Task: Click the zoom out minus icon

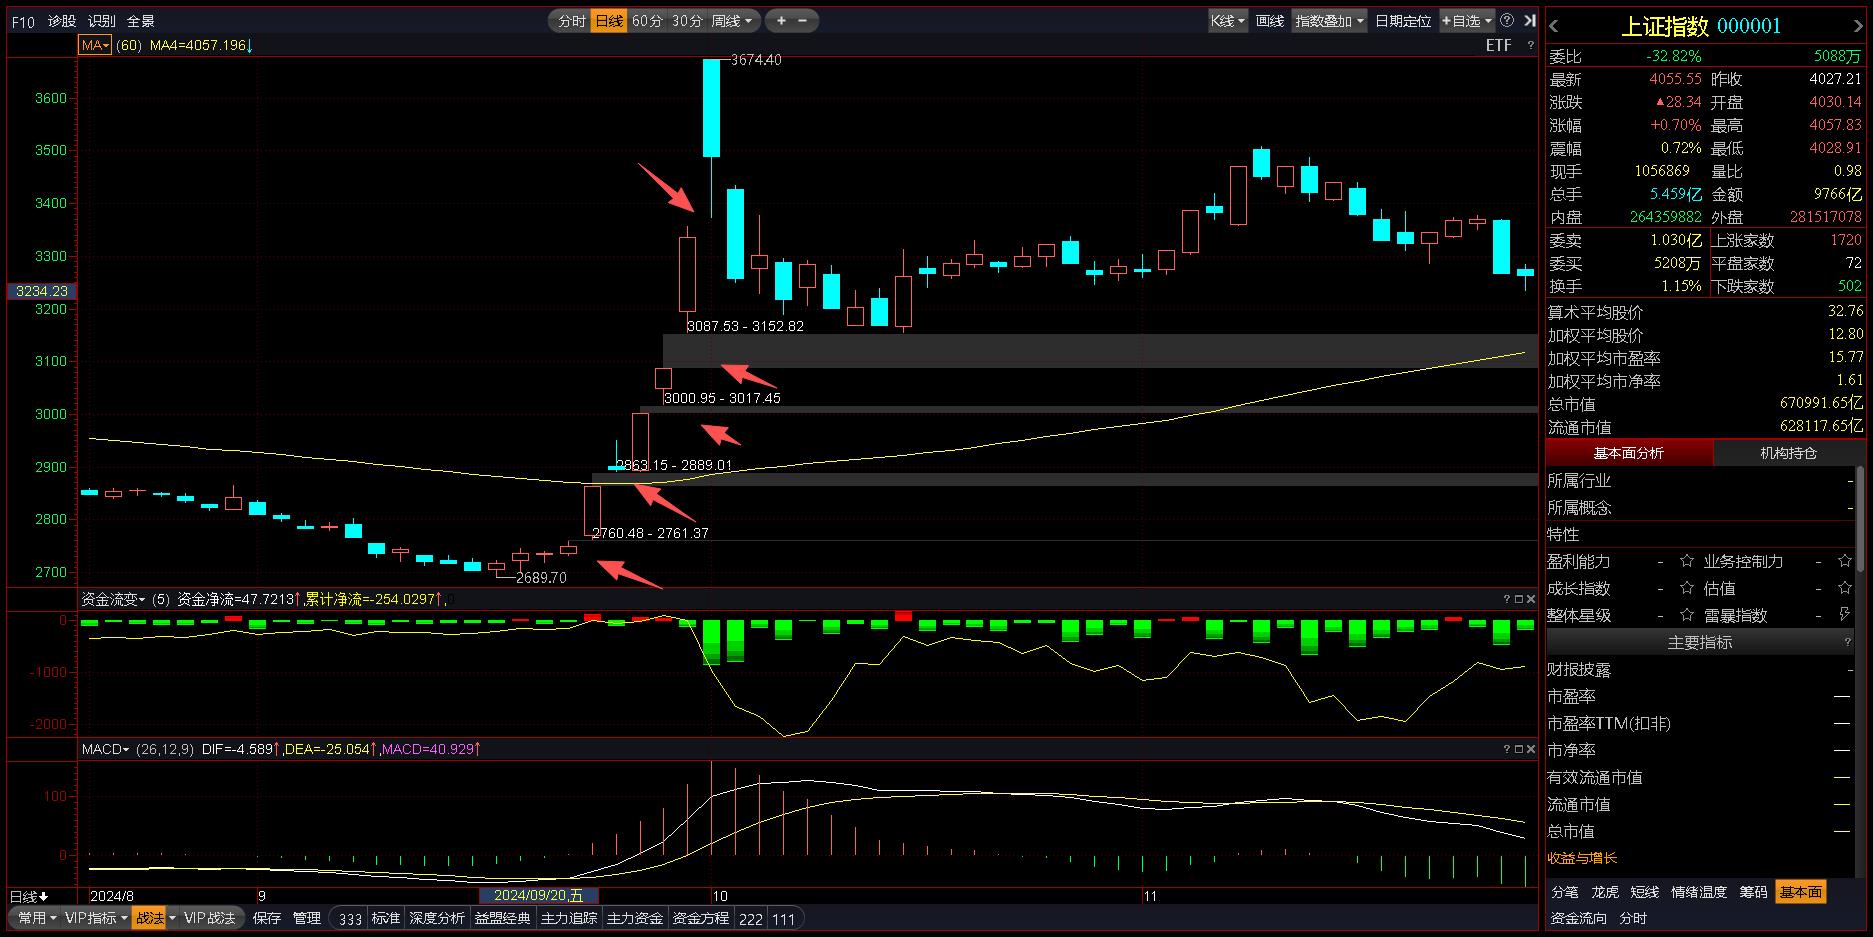Action: tap(803, 20)
